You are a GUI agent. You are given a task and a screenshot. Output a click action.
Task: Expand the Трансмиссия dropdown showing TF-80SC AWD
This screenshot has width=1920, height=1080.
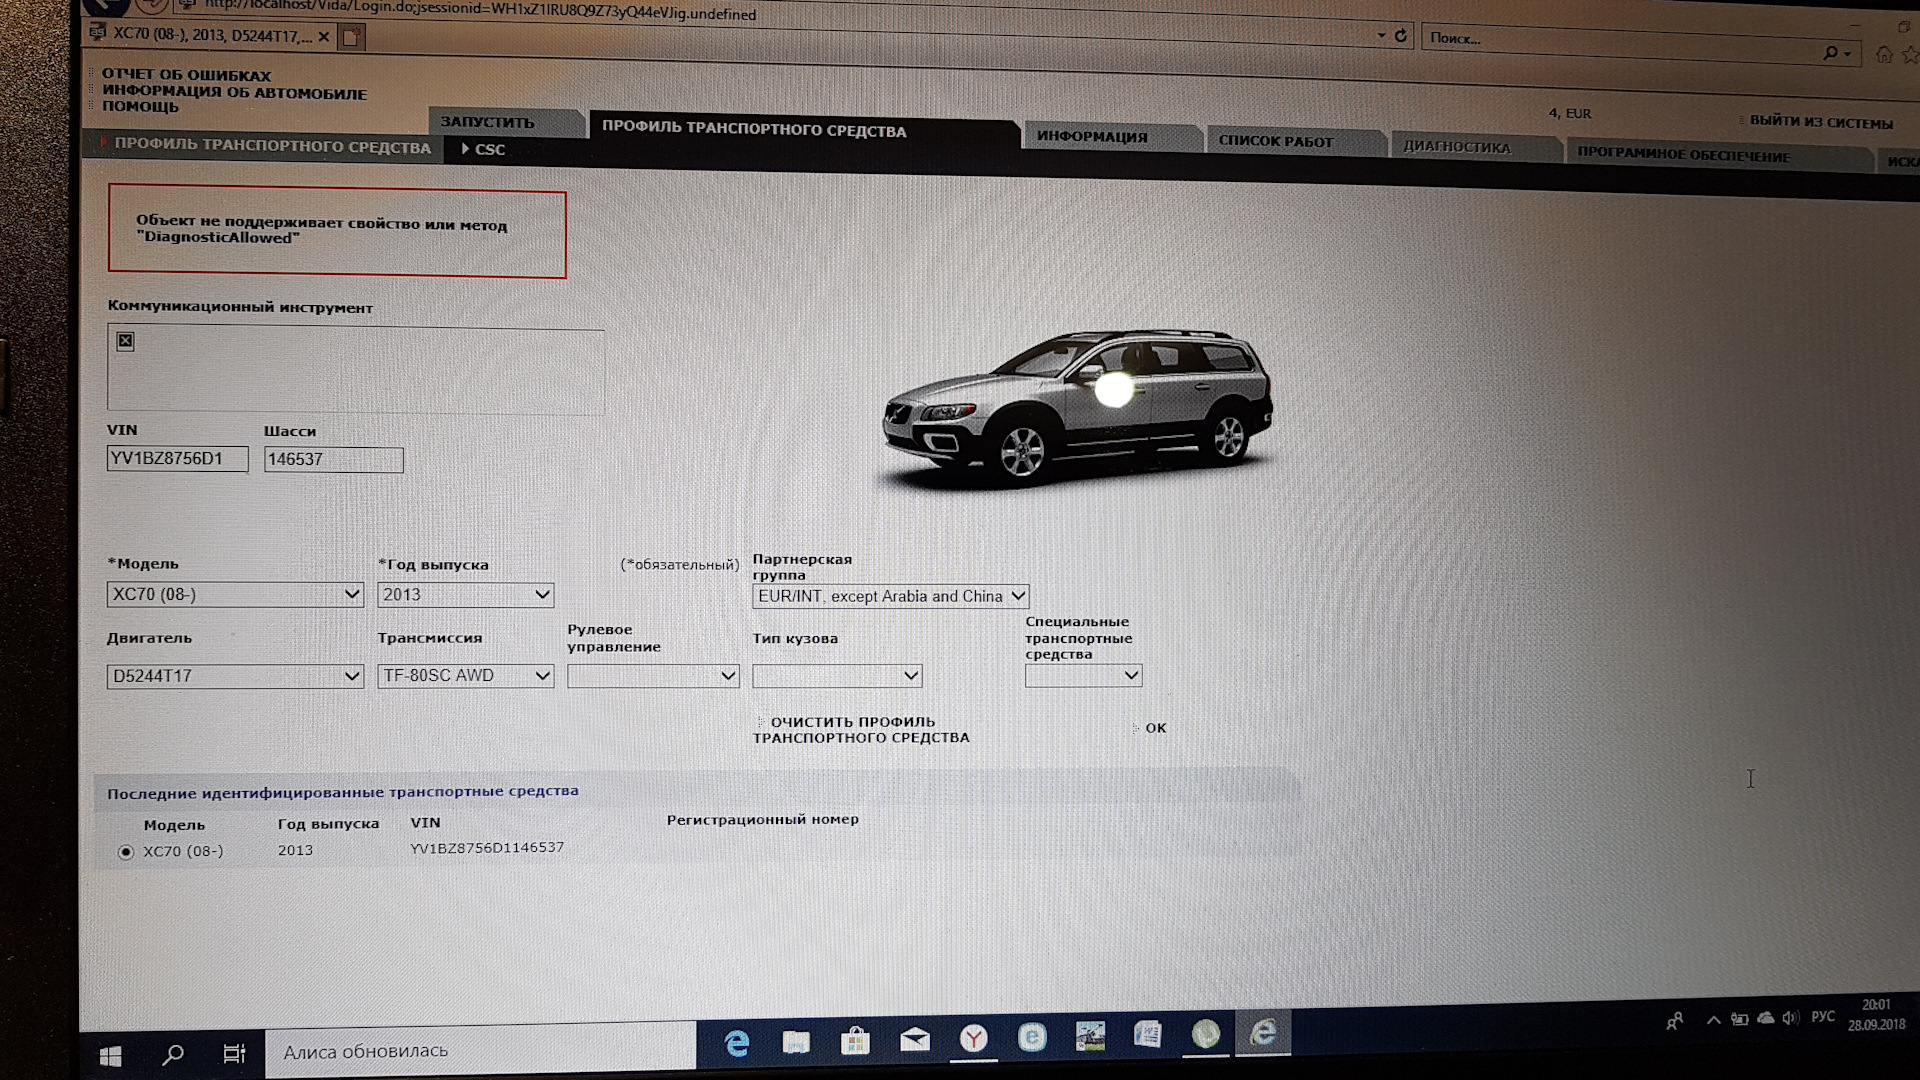(465, 676)
